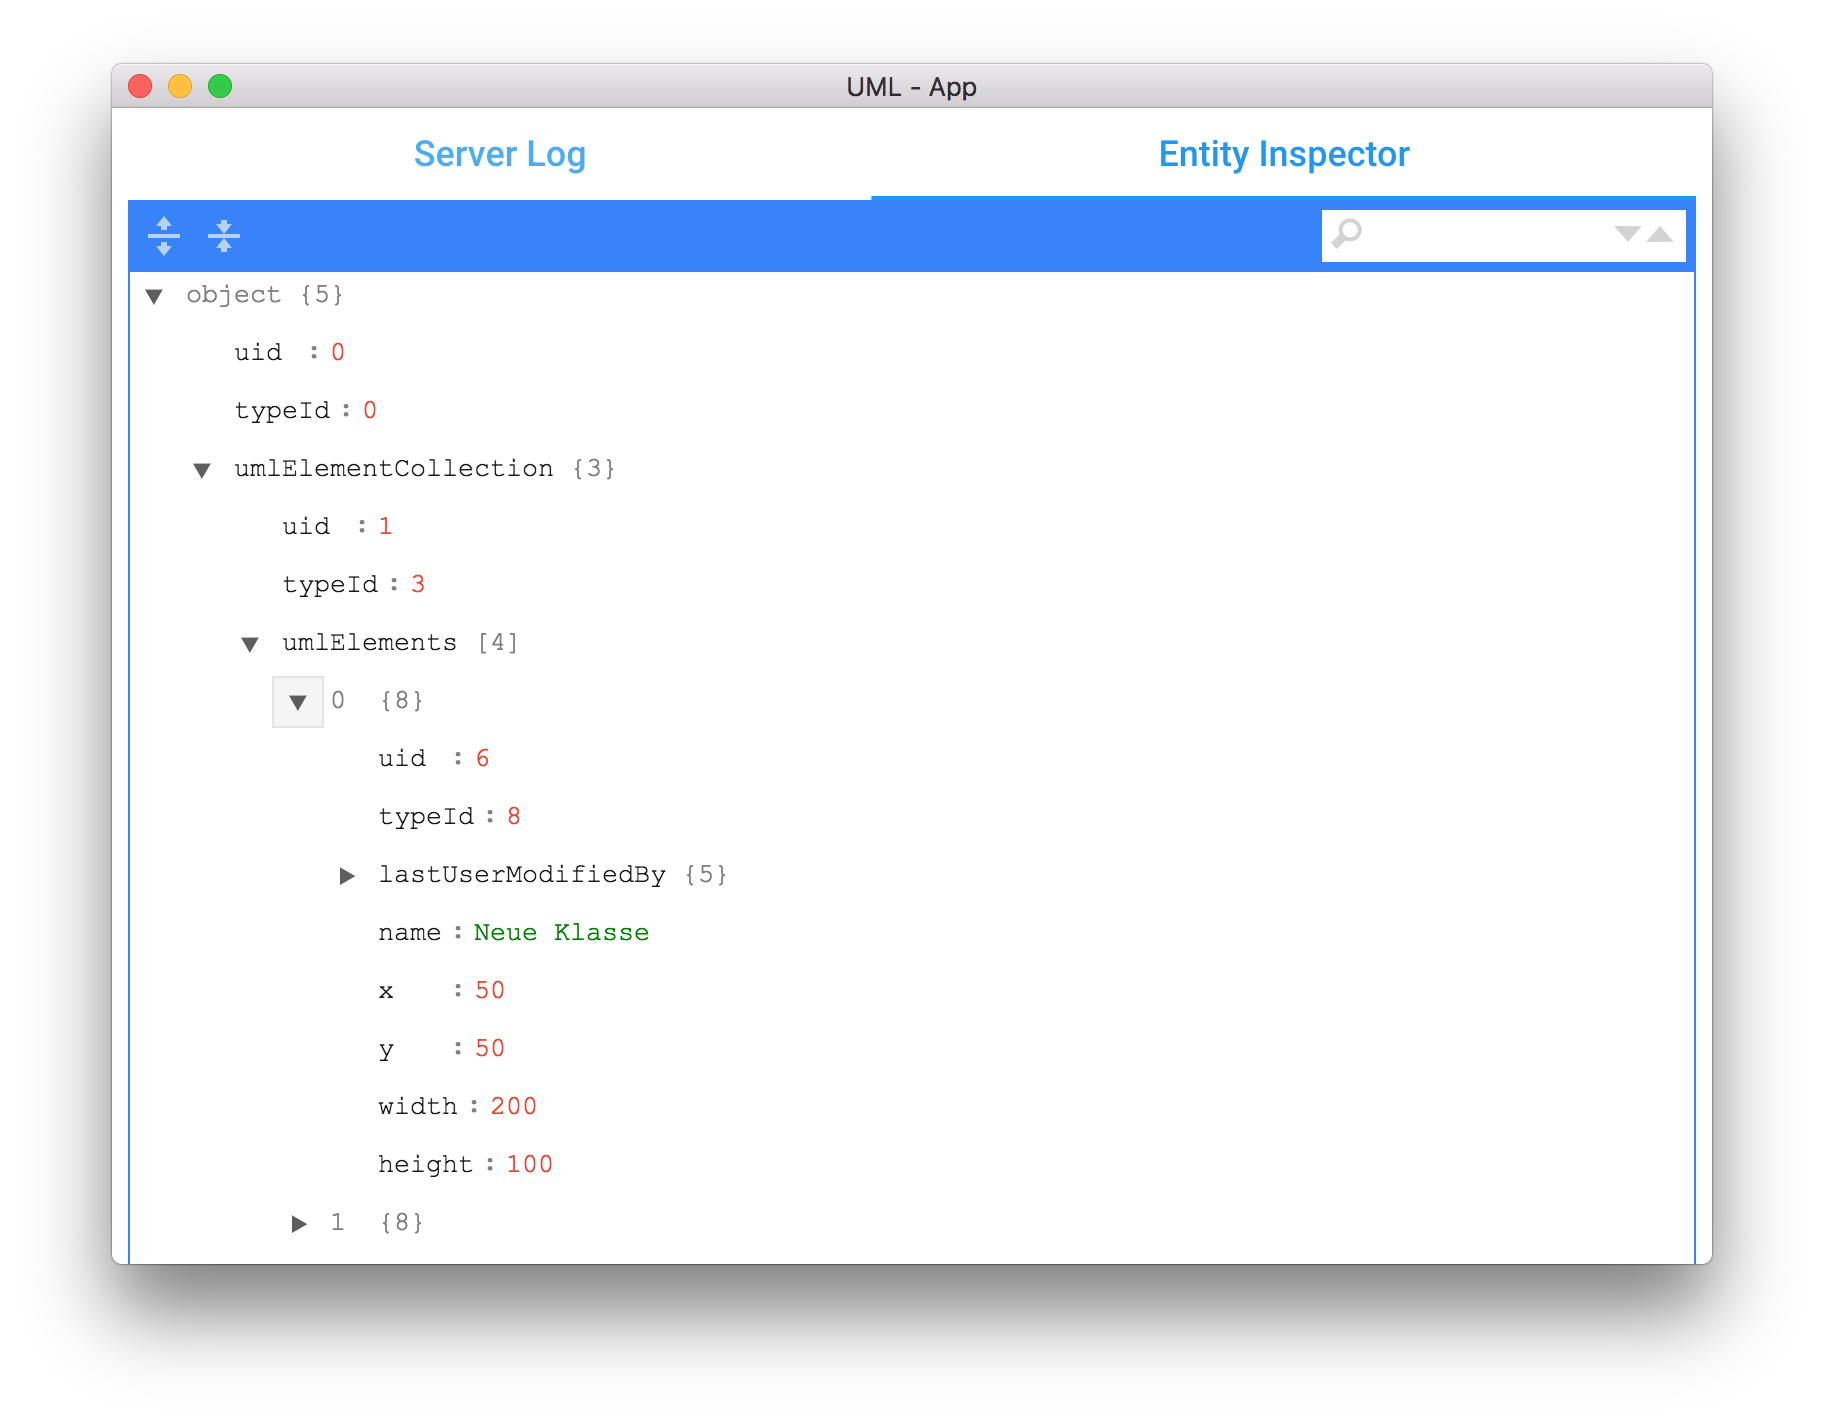Select the name value Neue Klasse
The height and width of the screenshot is (1424, 1824).
(x=561, y=932)
